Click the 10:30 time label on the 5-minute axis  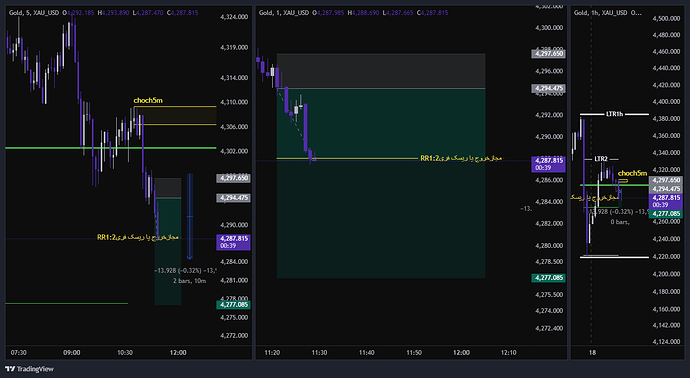[125, 353]
